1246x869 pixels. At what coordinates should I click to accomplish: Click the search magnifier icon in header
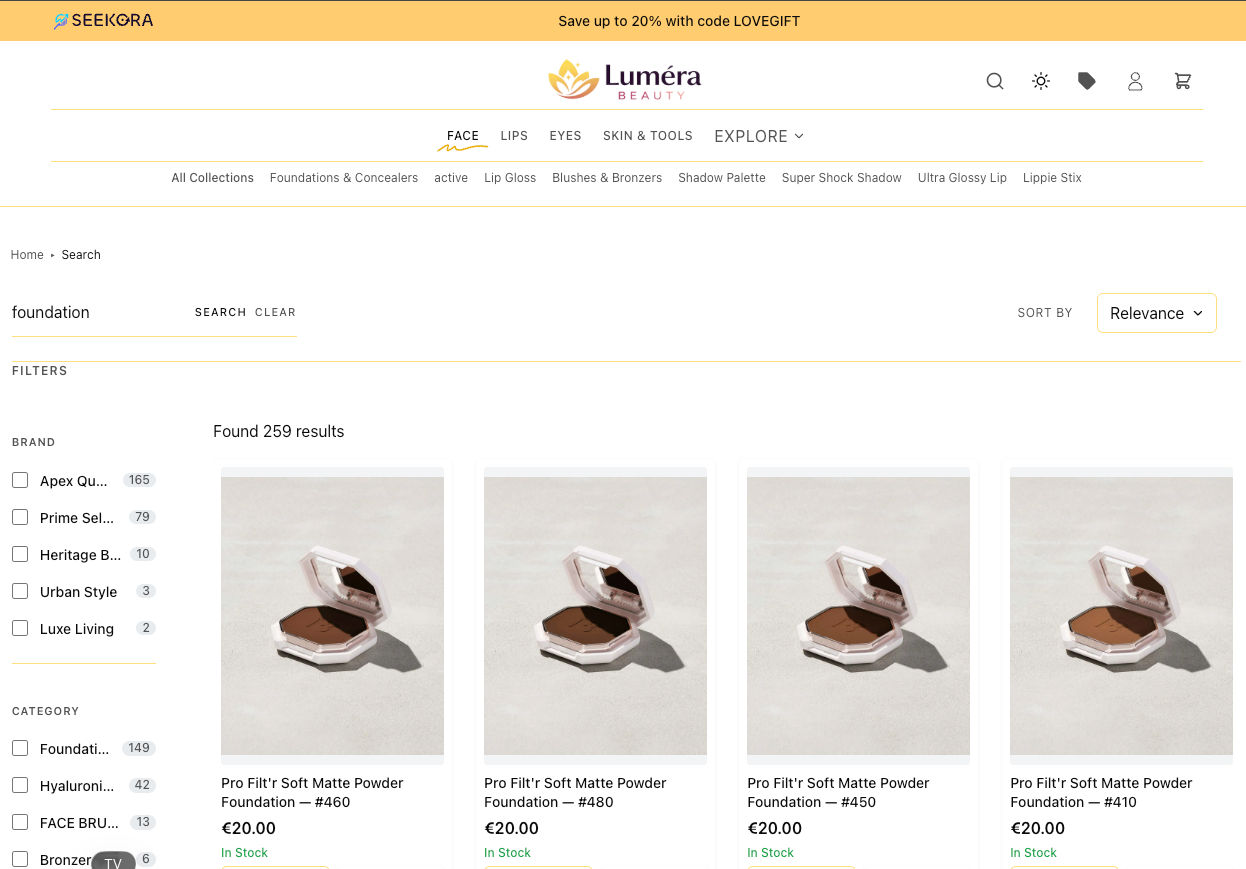995,81
